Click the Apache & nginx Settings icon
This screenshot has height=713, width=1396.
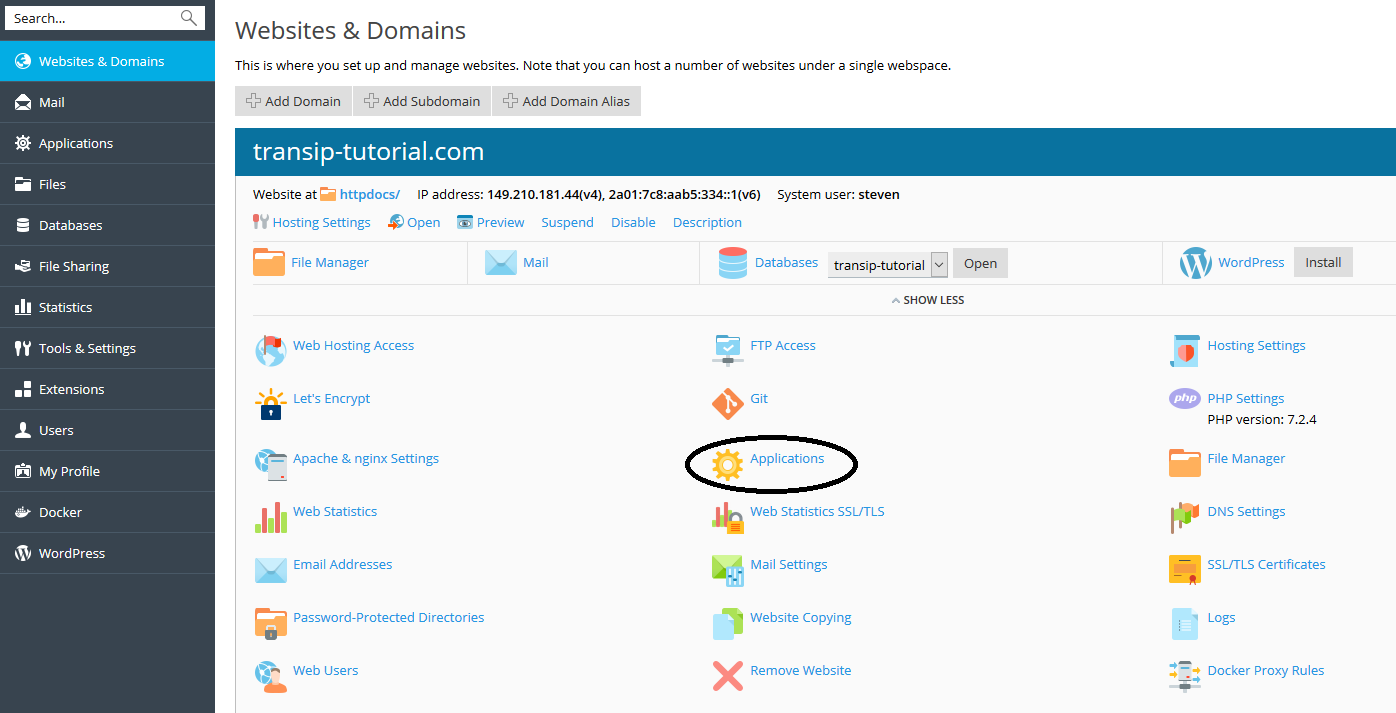click(270, 464)
